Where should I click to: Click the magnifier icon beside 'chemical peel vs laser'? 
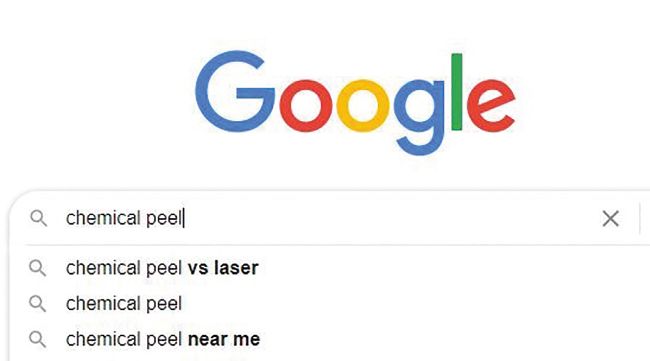(37, 268)
